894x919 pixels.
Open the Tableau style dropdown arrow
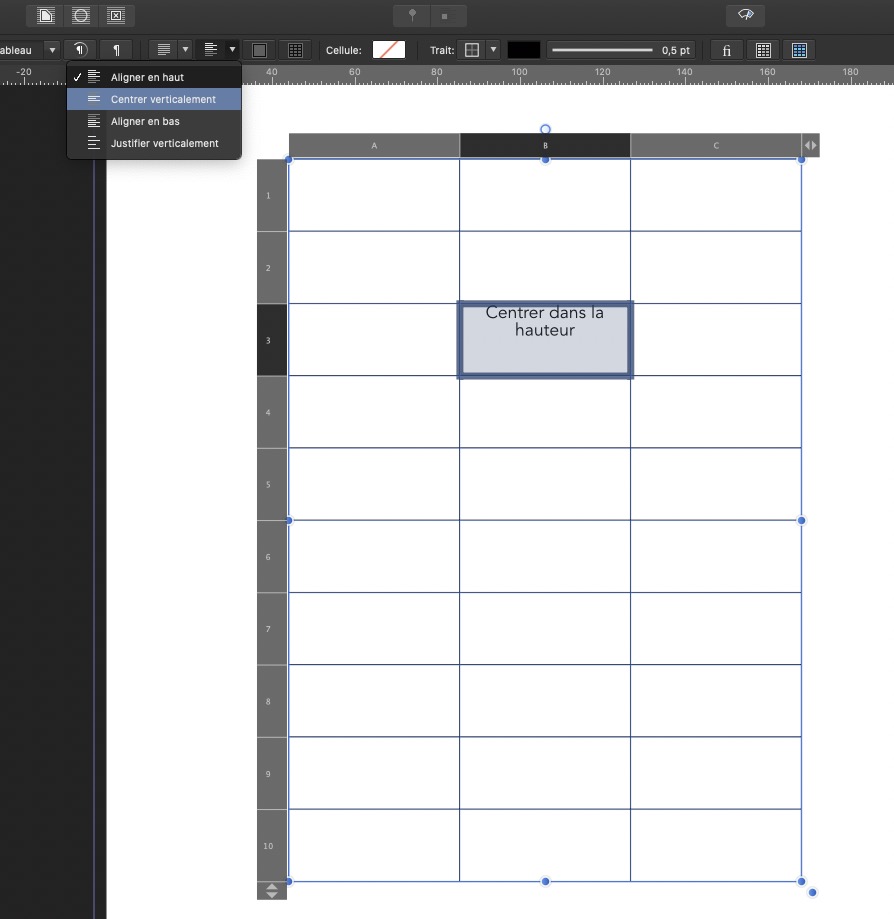(52, 50)
